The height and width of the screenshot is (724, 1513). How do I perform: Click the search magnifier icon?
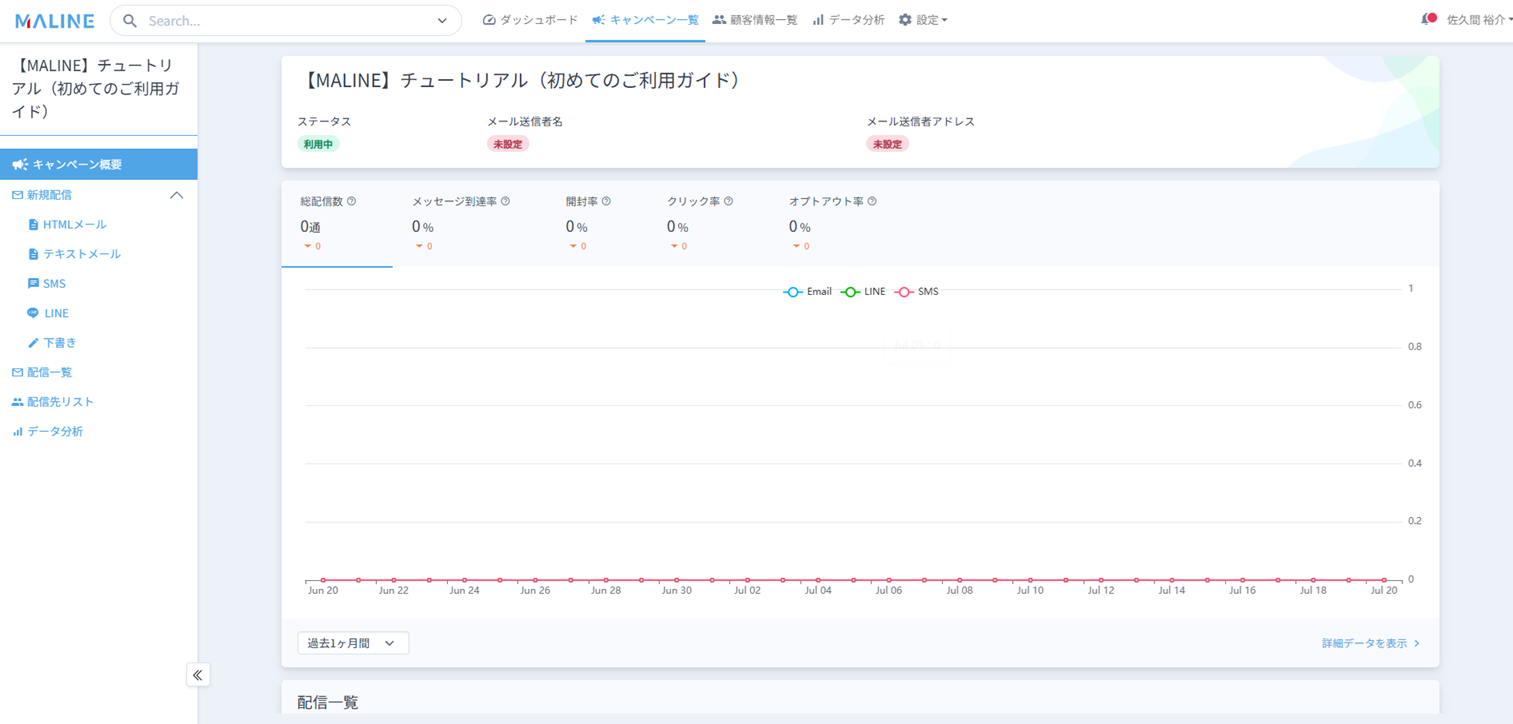[x=130, y=21]
